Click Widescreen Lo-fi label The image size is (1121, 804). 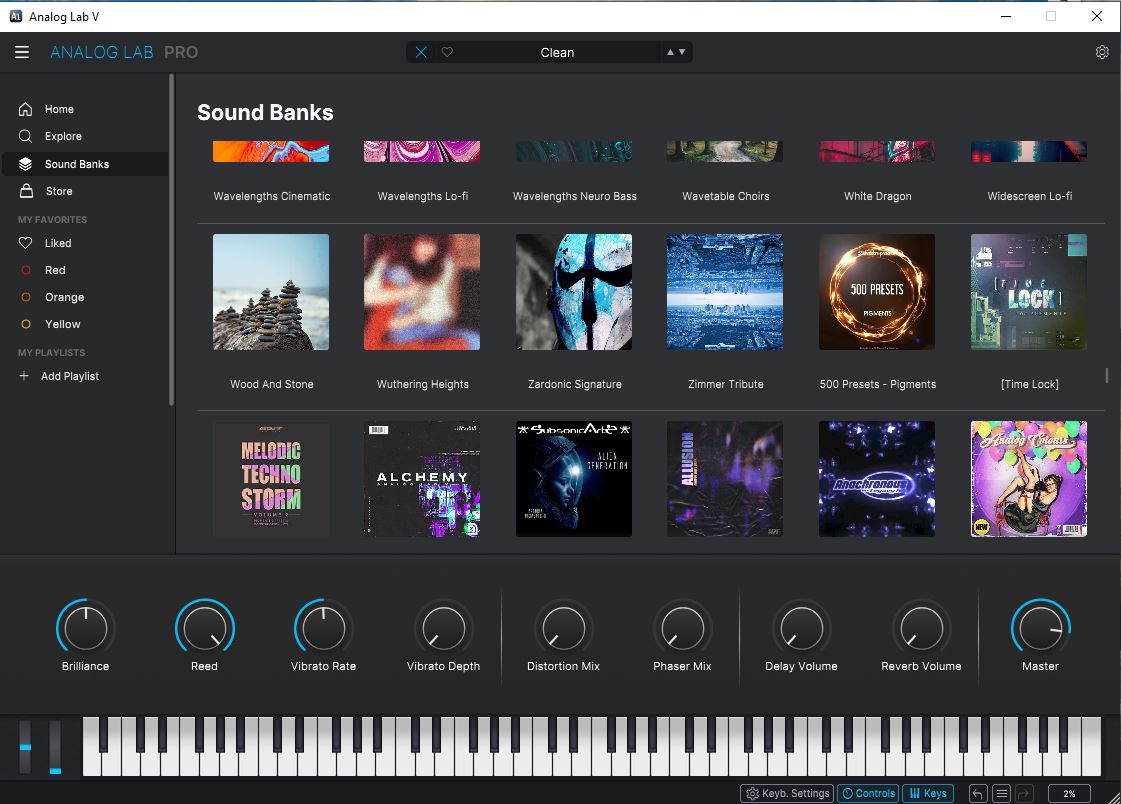(1029, 197)
